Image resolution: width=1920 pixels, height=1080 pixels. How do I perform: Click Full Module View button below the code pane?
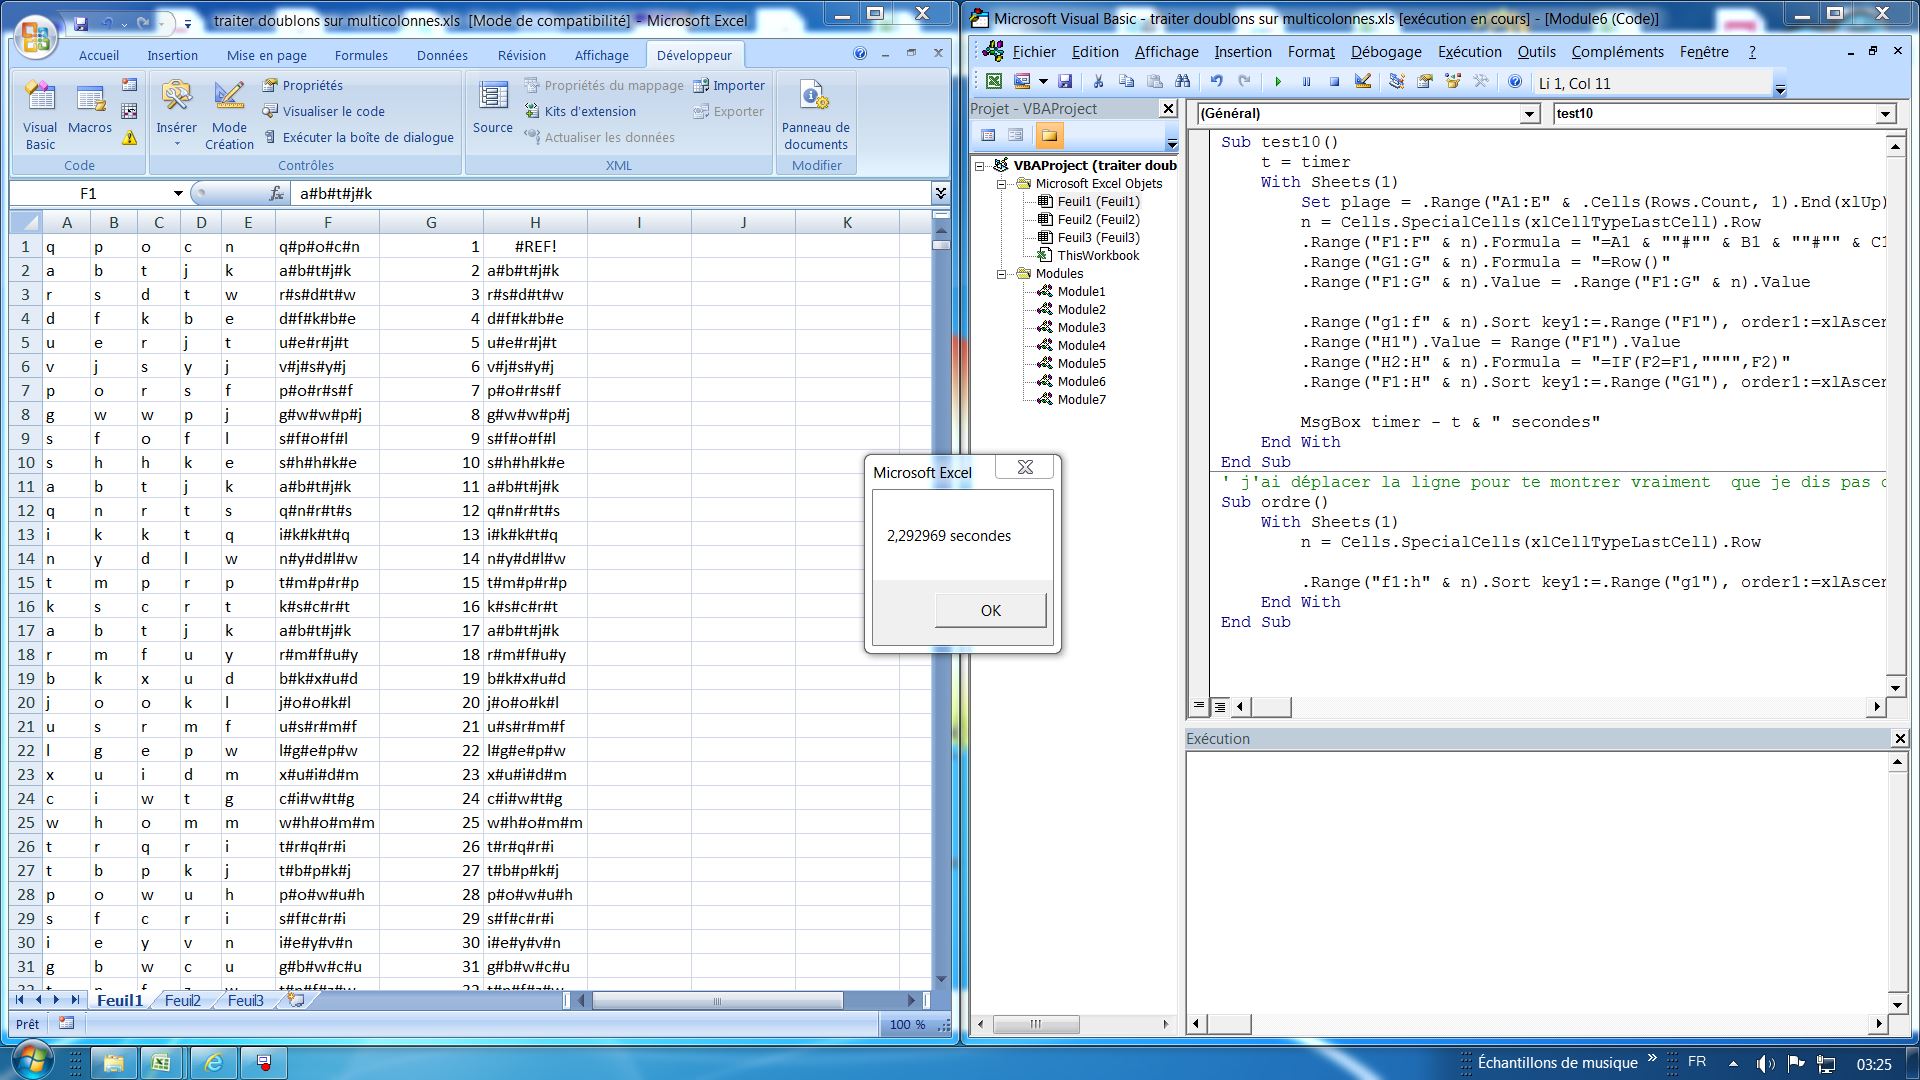[1219, 706]
